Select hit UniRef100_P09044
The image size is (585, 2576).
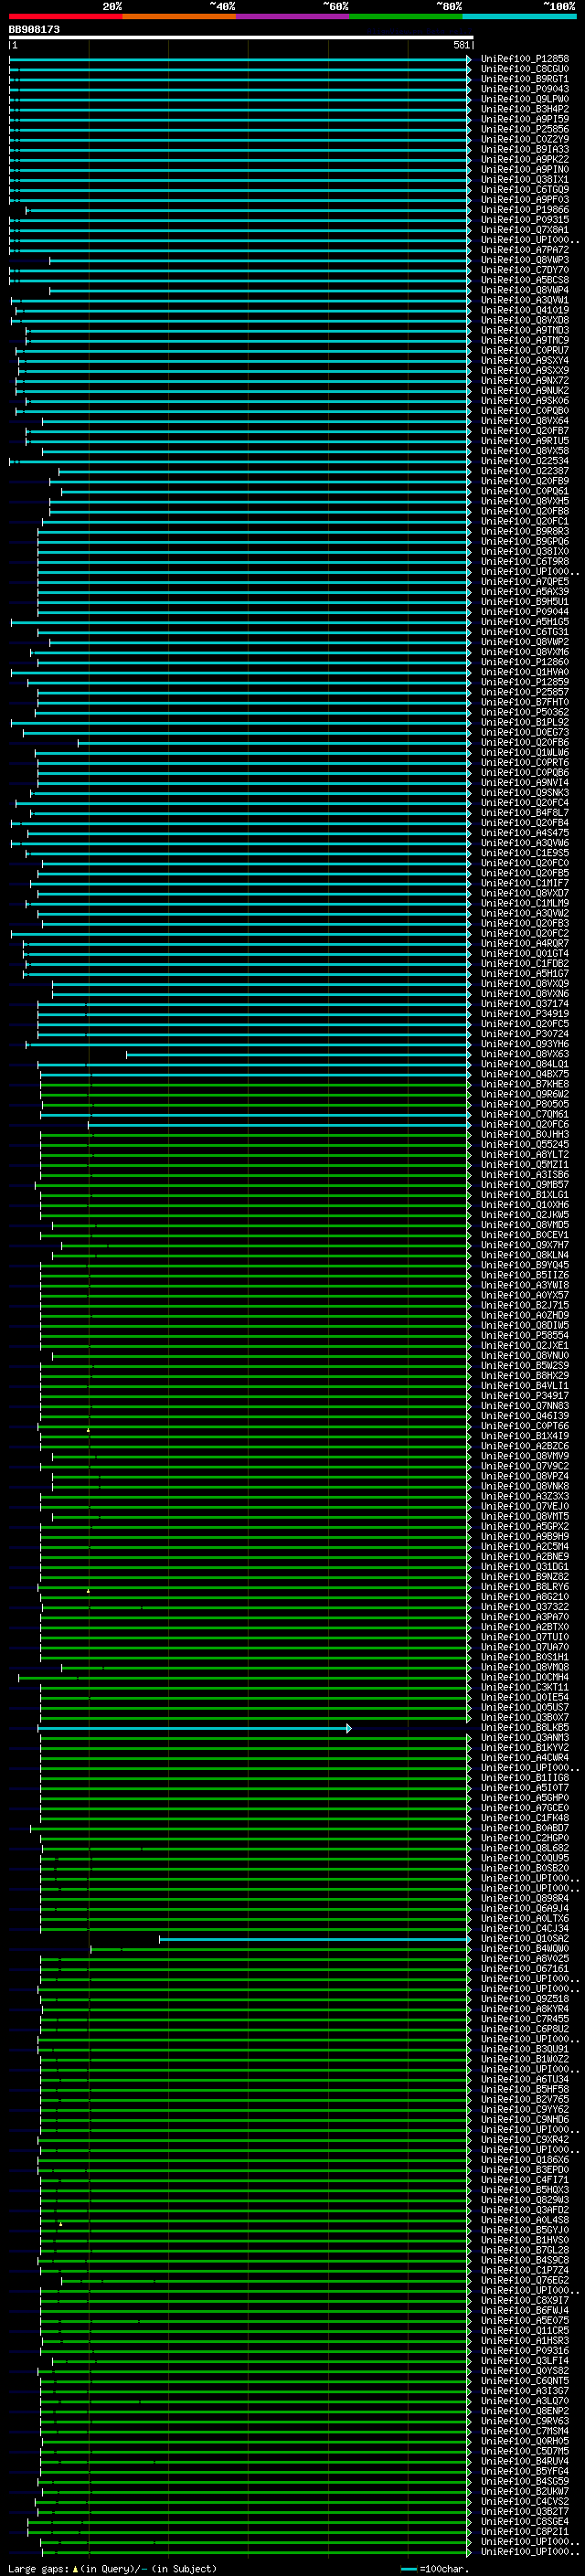coord(525,612)
